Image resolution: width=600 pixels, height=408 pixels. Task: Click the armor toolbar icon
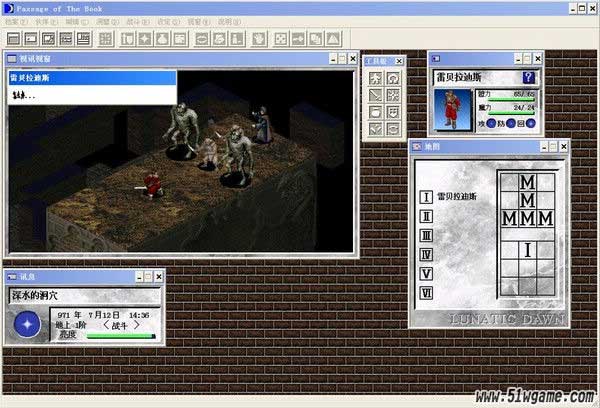pos(127,39)
